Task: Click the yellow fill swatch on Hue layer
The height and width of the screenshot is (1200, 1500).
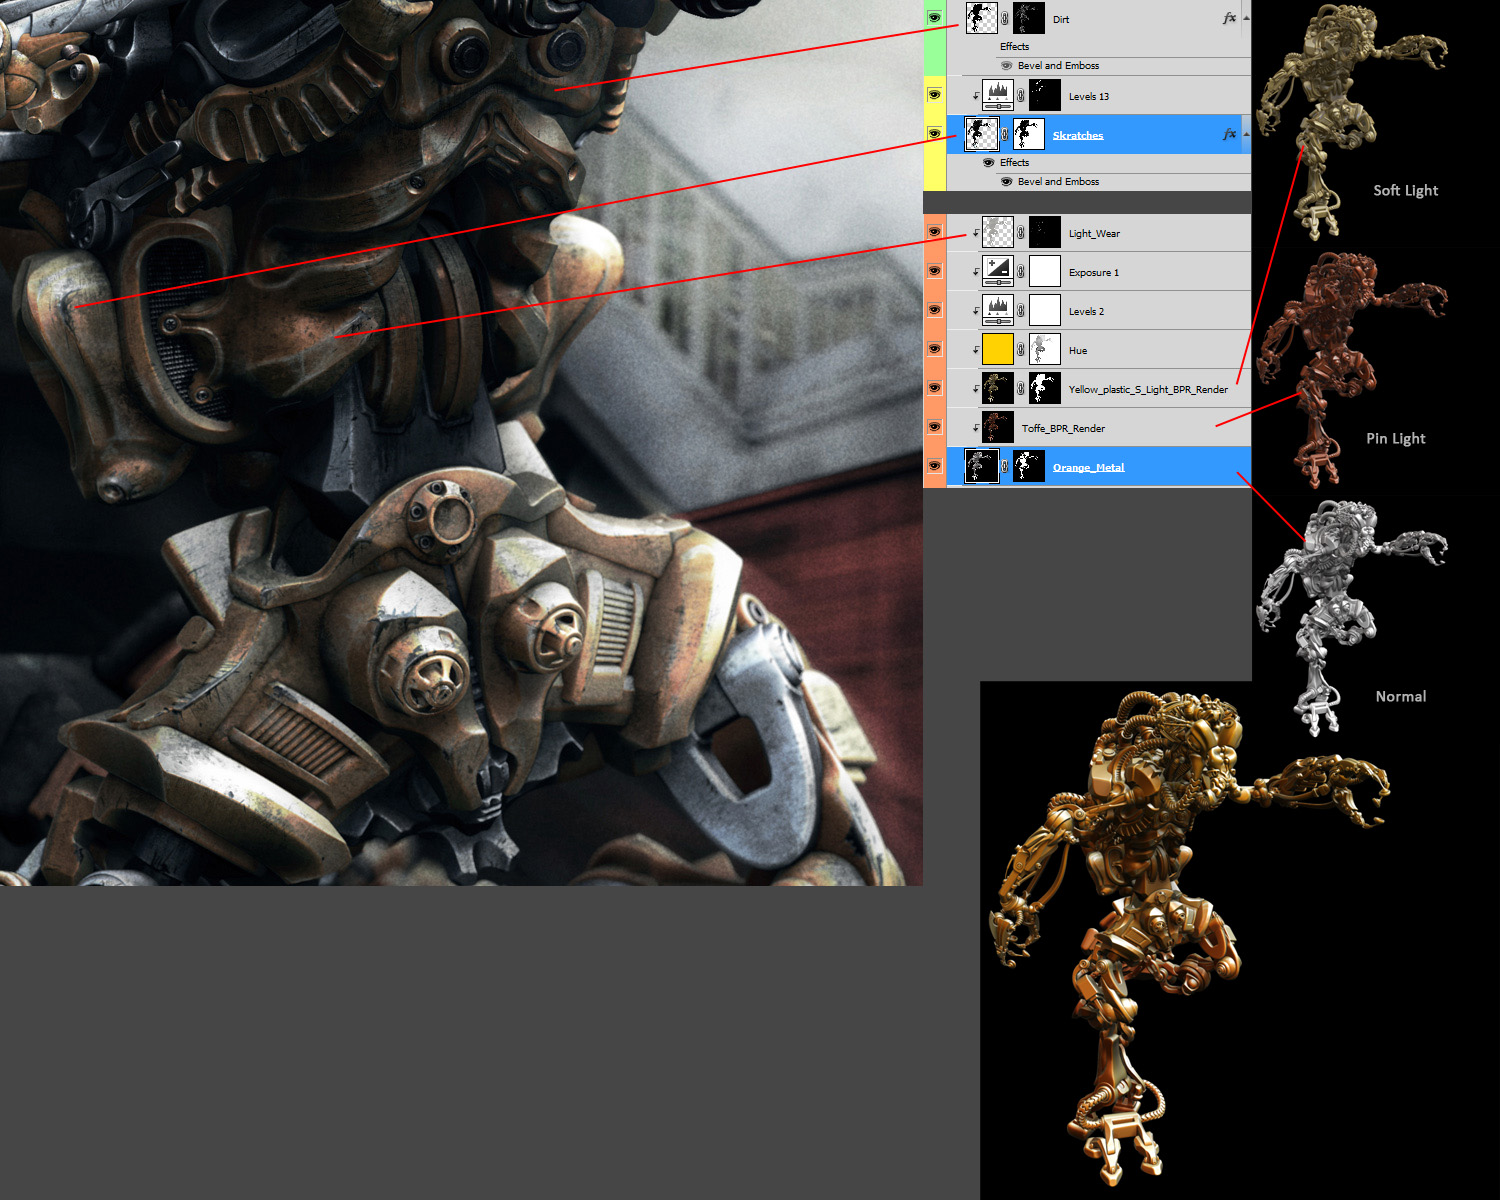Action: click(998, 349)
